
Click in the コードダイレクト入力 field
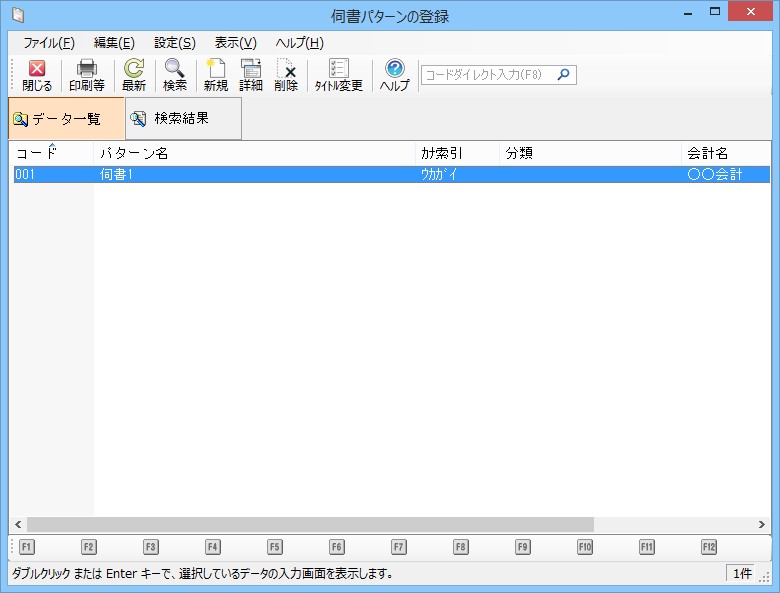(488, 75)
